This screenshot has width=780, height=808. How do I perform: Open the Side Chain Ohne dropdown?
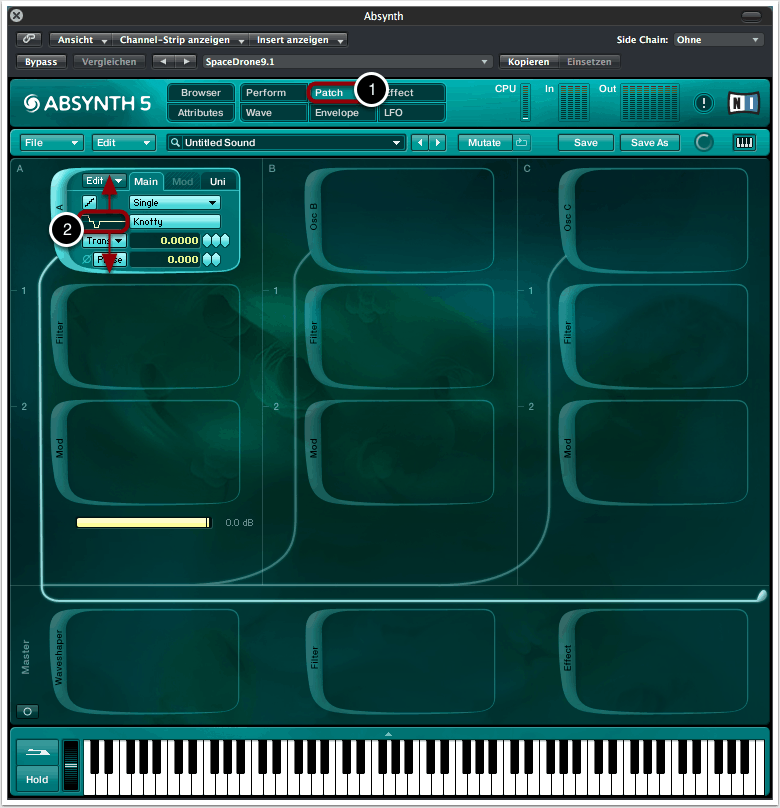coord(718,40)
